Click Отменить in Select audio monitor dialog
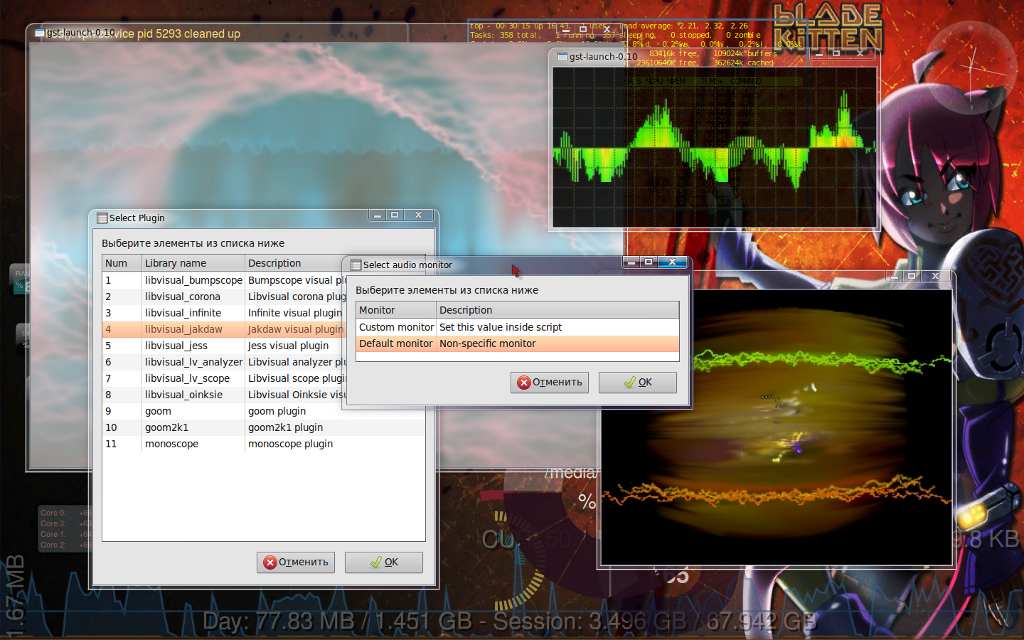Viewport: 1024px width, 640px height. click(549, 382)
